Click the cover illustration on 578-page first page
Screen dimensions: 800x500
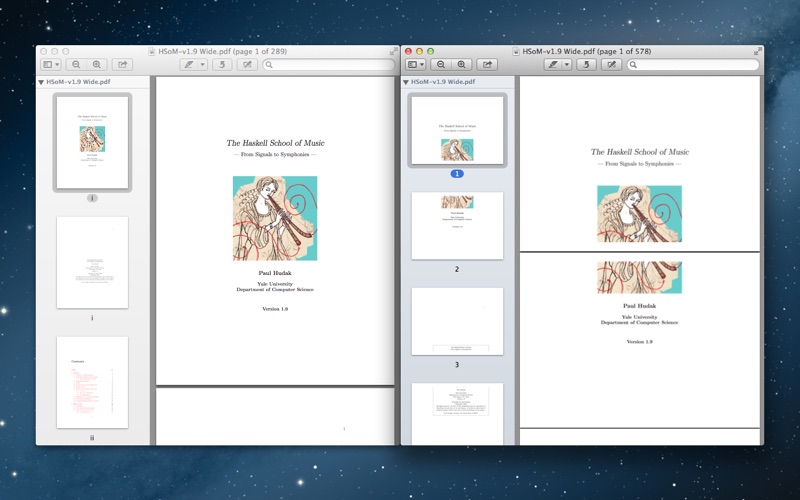639,214
